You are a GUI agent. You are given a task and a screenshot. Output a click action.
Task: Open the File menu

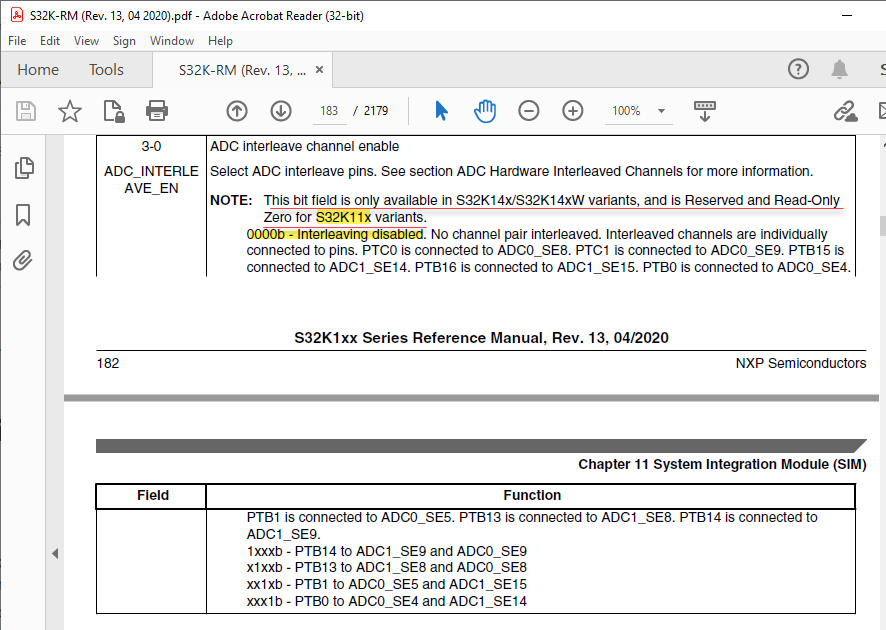(17, 41)
